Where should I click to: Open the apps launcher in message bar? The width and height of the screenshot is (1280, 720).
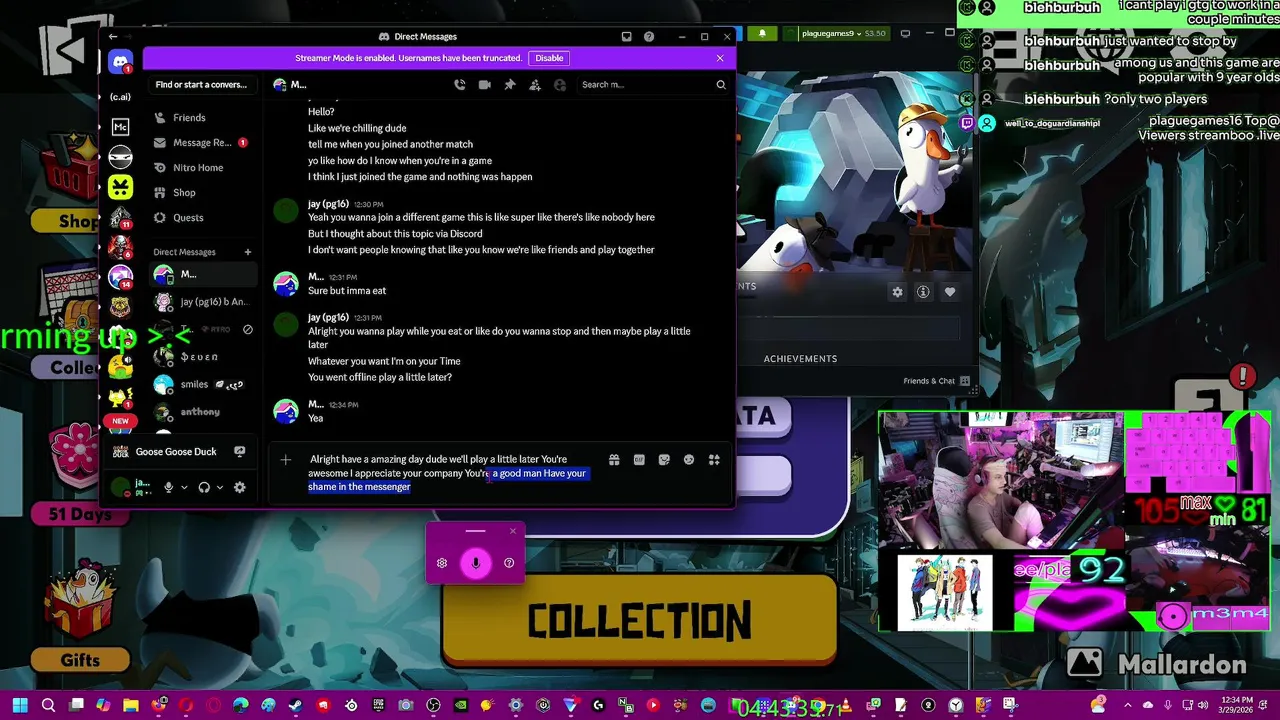tap(714, 460)
